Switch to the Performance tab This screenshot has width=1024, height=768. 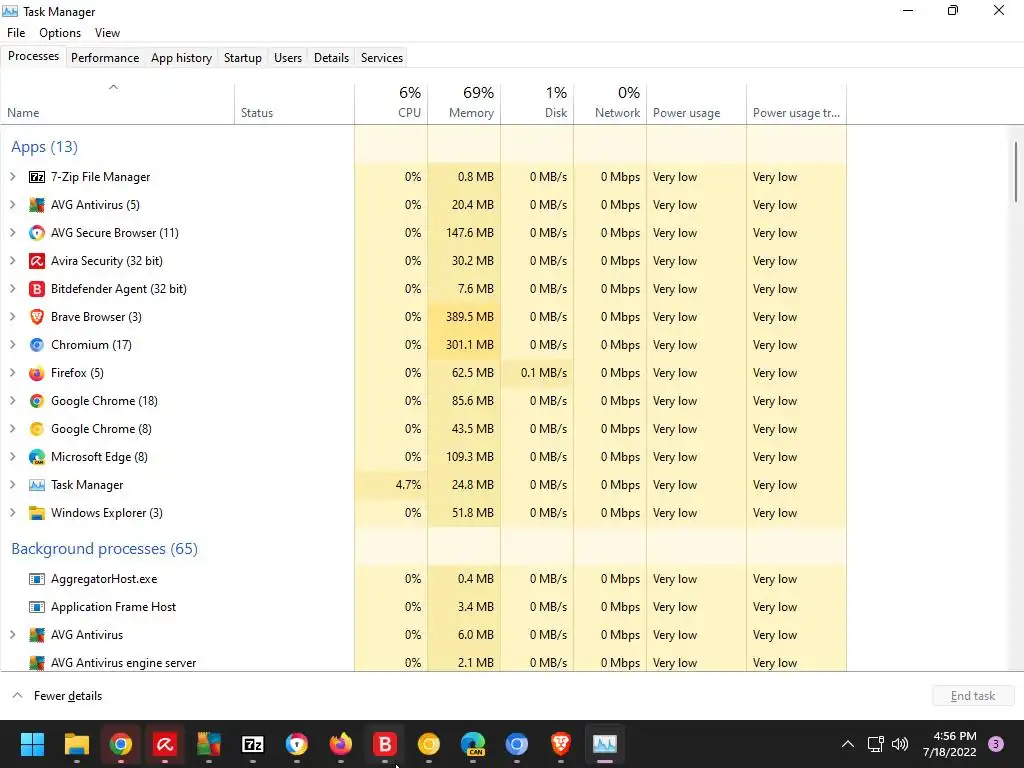click(105, 57)
